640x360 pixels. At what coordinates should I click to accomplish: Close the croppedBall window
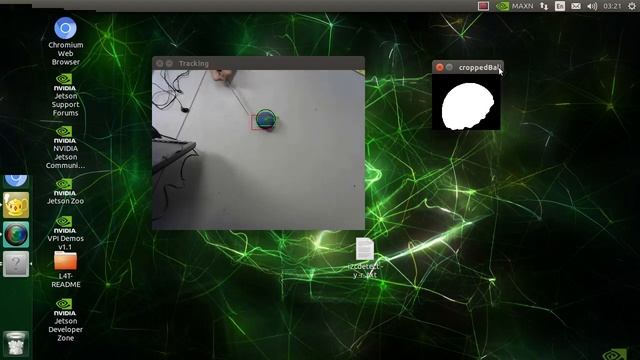click(440, 67)
